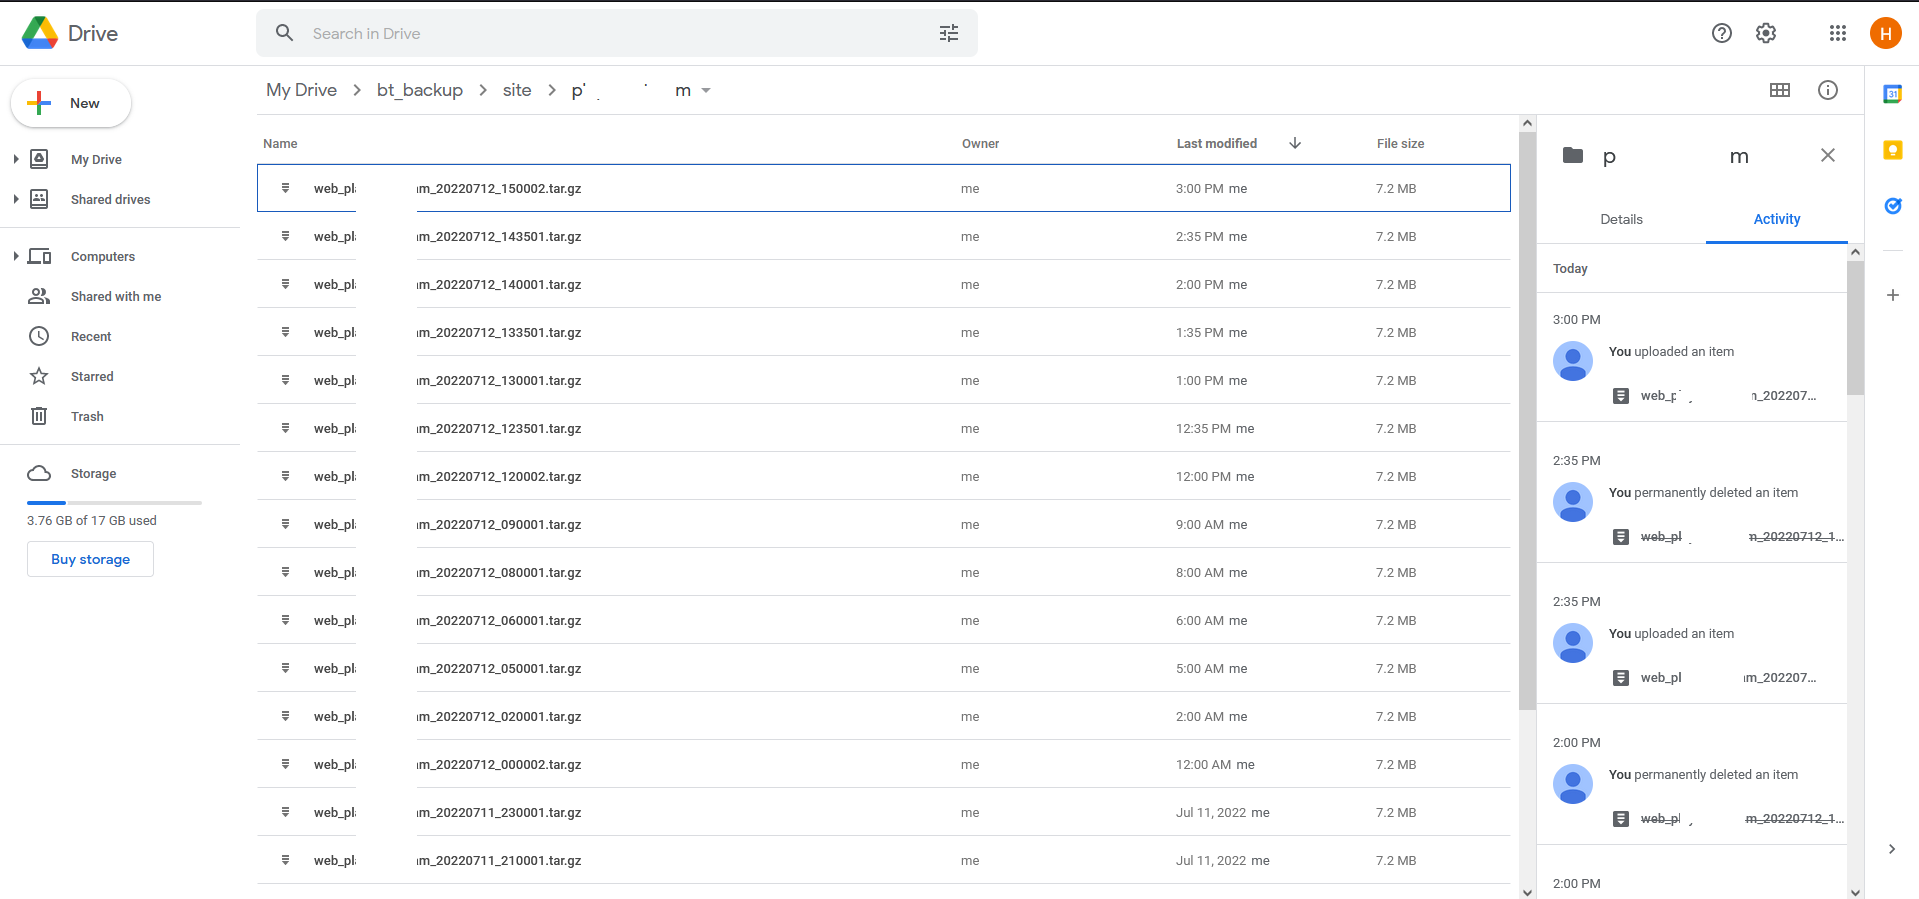Viewport: 1919px width, 899px height.
Task: Click the storage usage bar
Action: tap(114, 502)
